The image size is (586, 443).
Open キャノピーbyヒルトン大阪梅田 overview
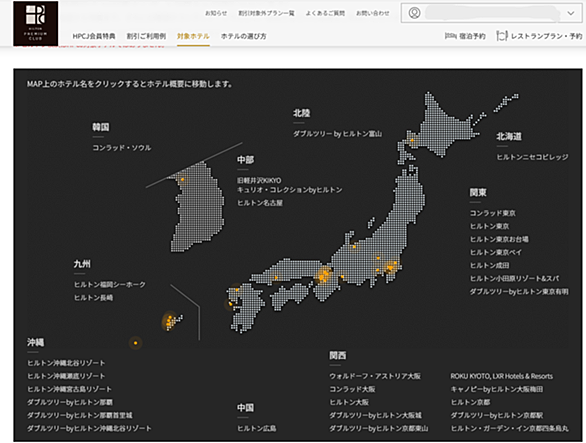pyautogui.click(x=497, y=389)
